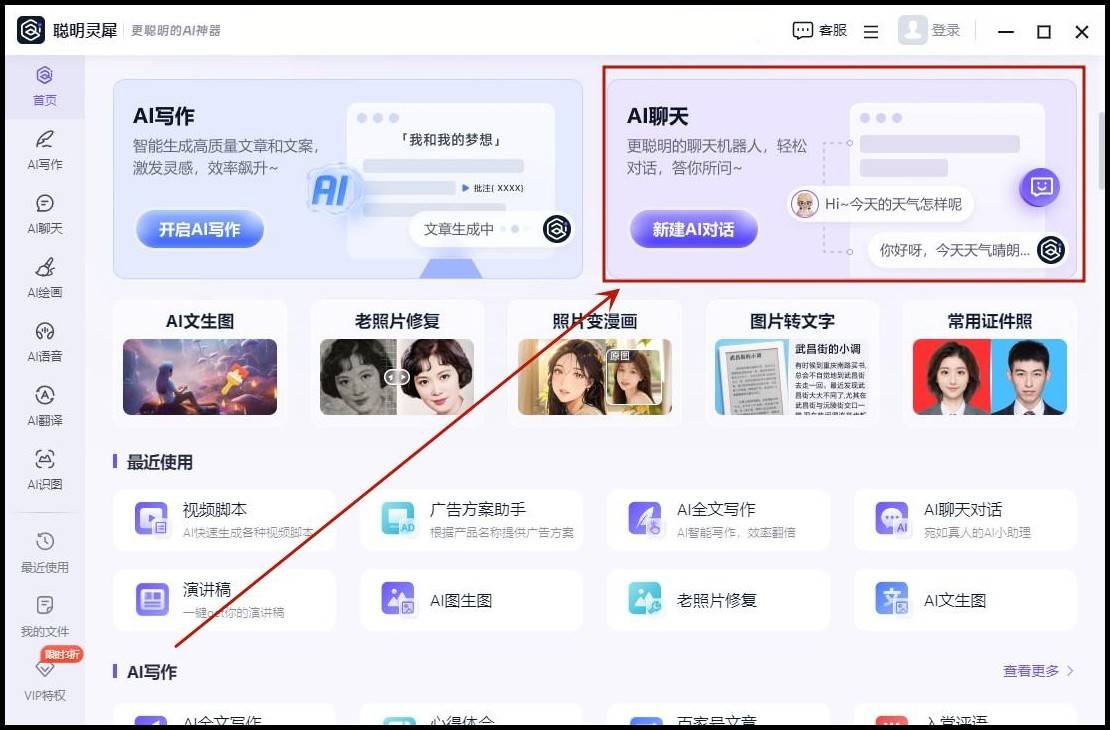Screen dimensions: 1110x730
Task: Go to the 首页 tab
Action: (x=44, y=85)
